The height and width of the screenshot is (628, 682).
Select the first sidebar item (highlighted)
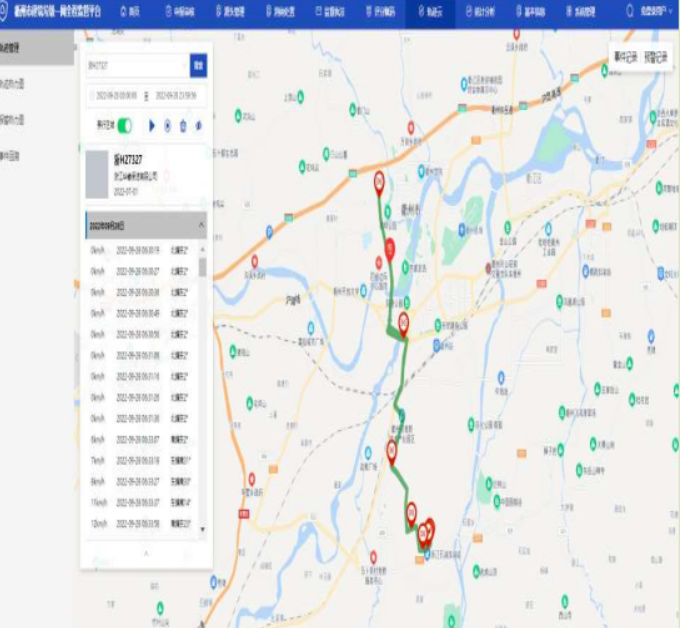pos(37,47)
